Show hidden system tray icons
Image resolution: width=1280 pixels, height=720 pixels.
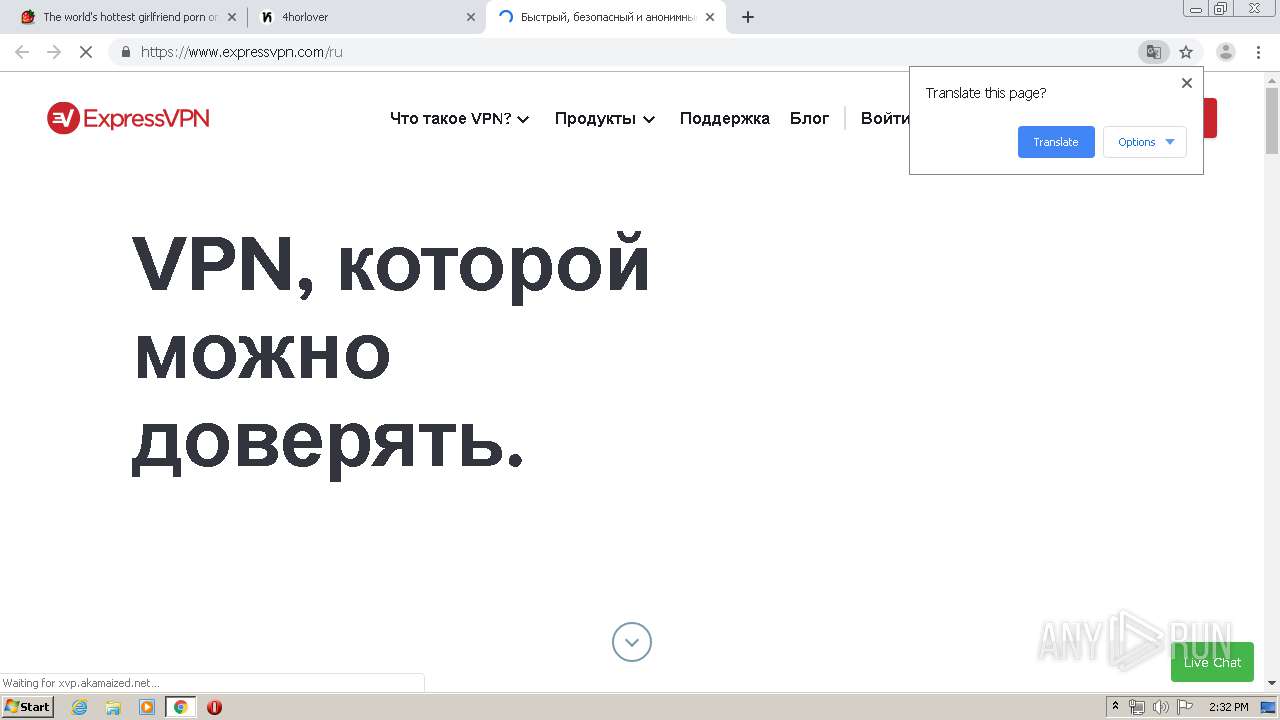(1116, 707)
